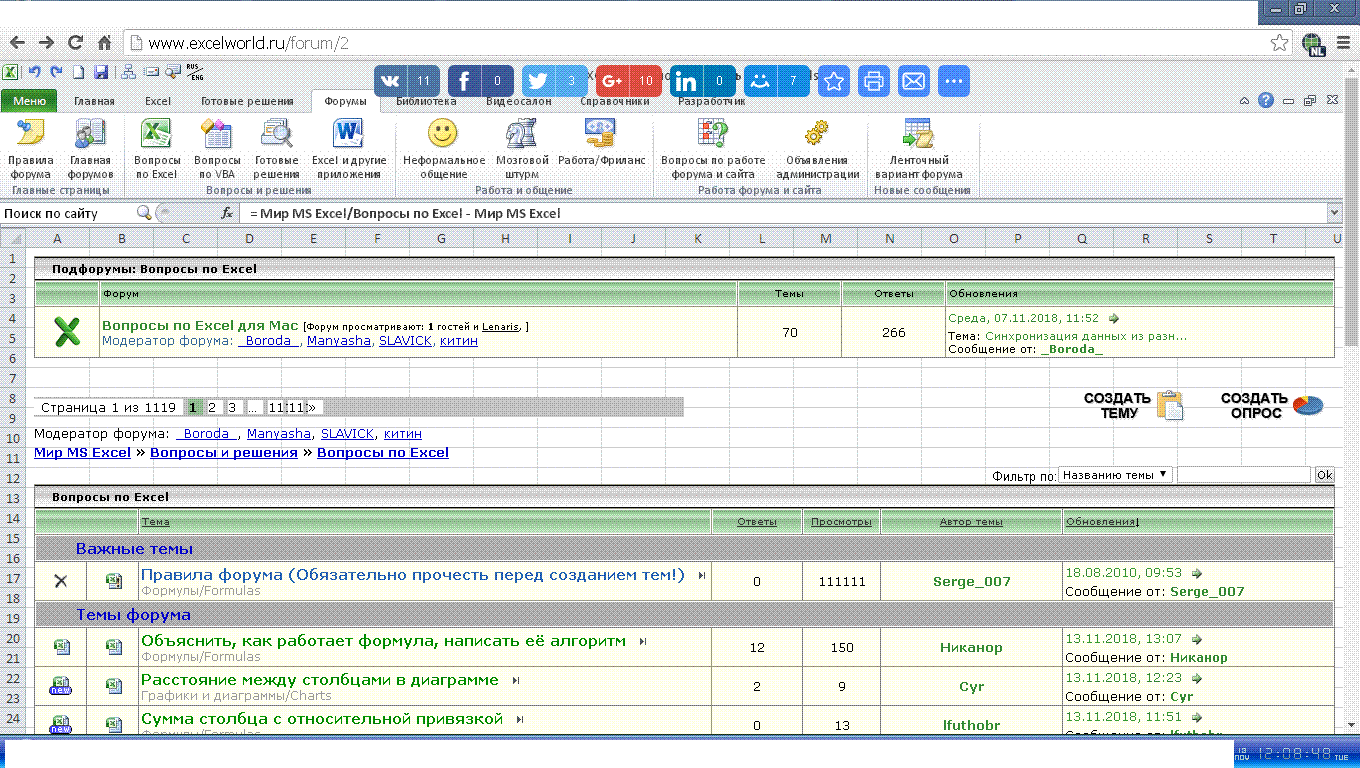Image resolution: width=1360 pixels, height=768 pixels.
Task: Switch to the Видеосалон ribbon tab
Action: [518, 101]
